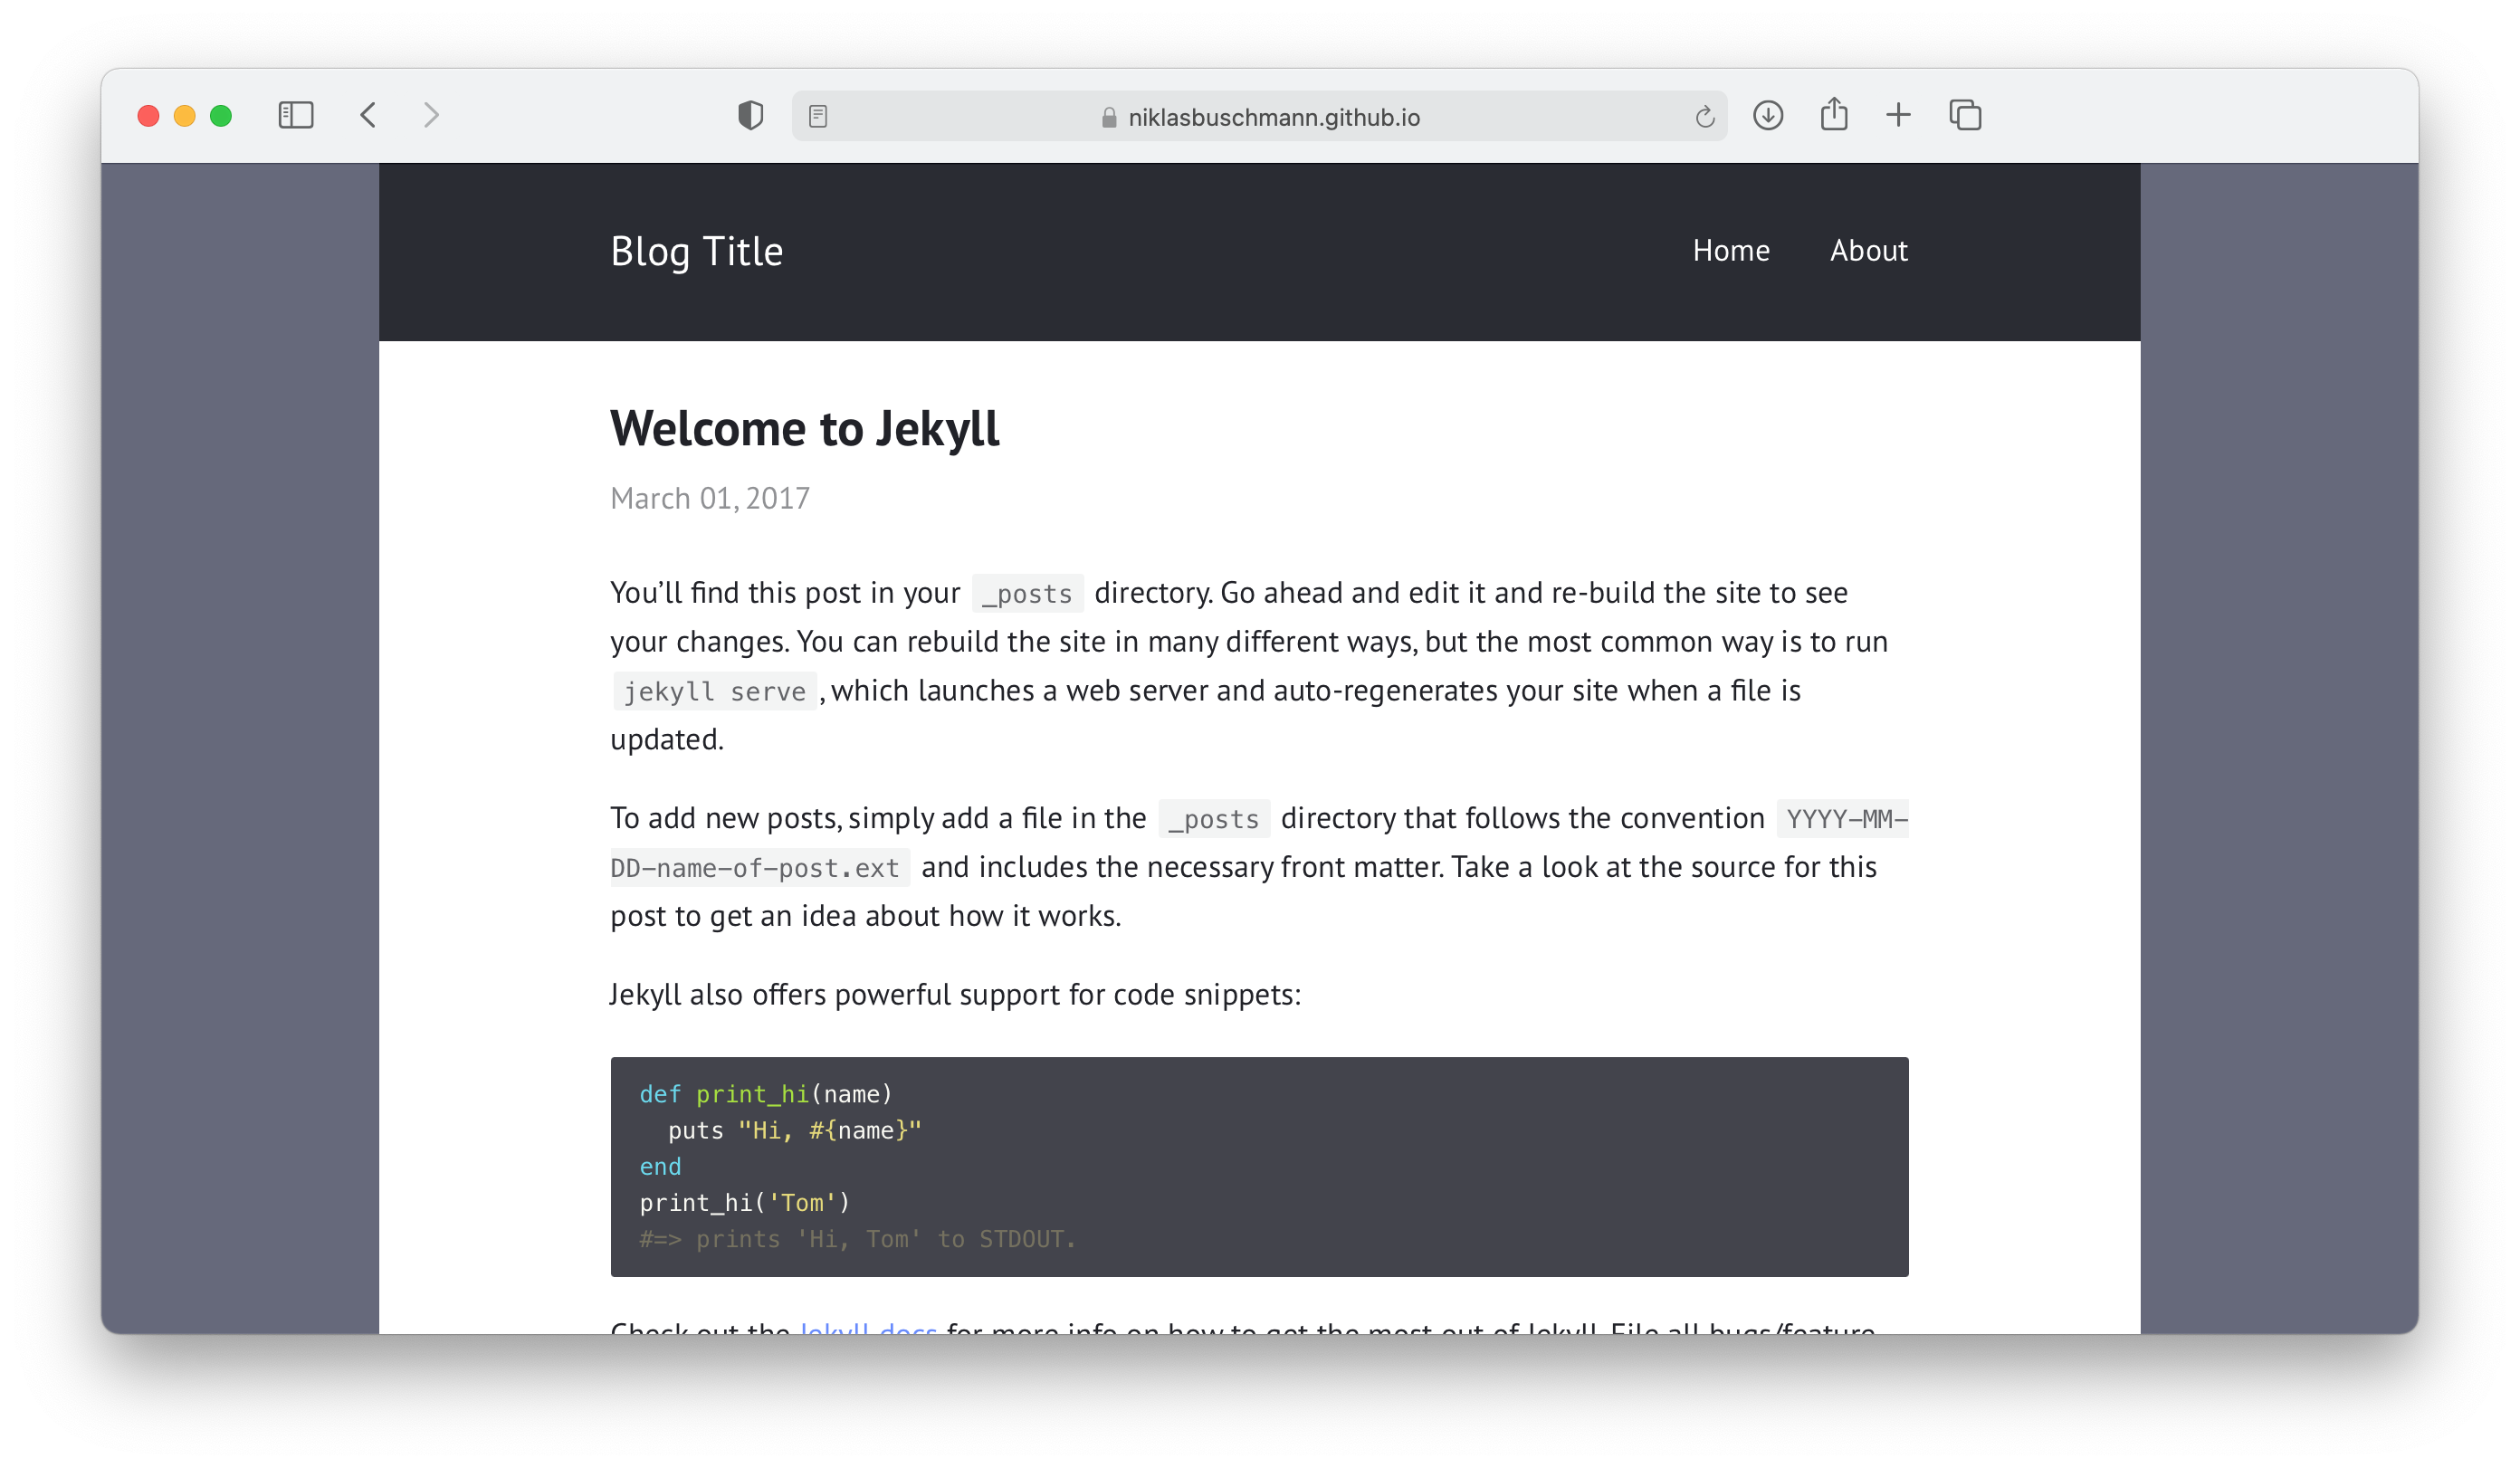Viewport: 2520px width, 1468px height.
Task: Click the lock icon in address bar
Action: 1109,118
